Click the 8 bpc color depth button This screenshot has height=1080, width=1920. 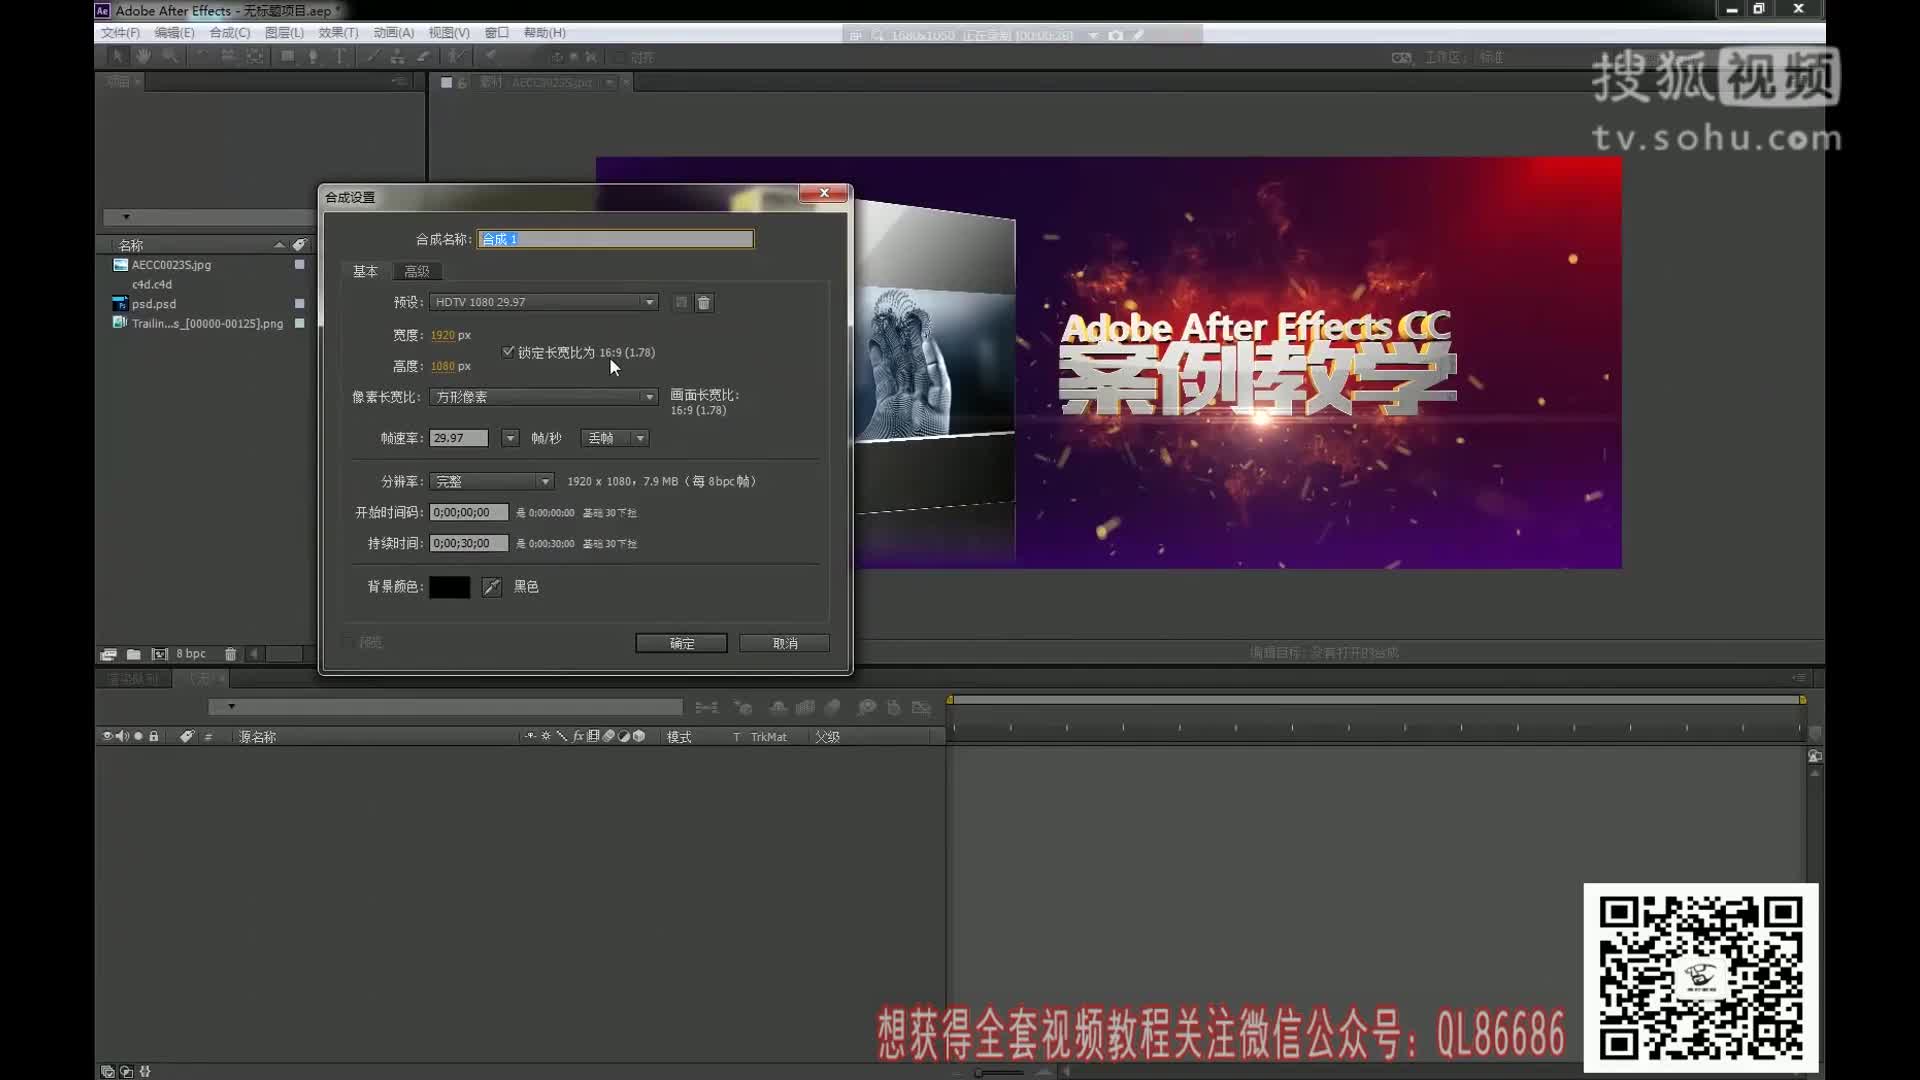(191, 654)
